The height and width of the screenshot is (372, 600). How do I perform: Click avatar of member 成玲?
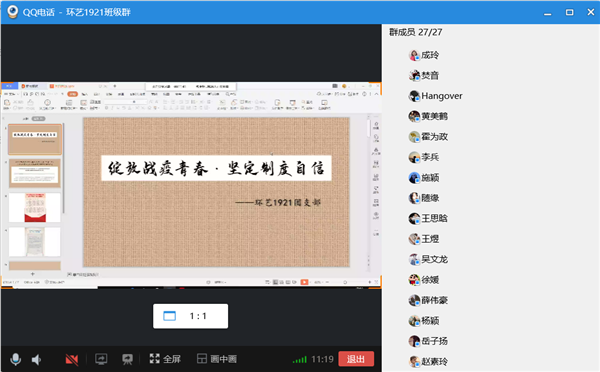point(414,55)
